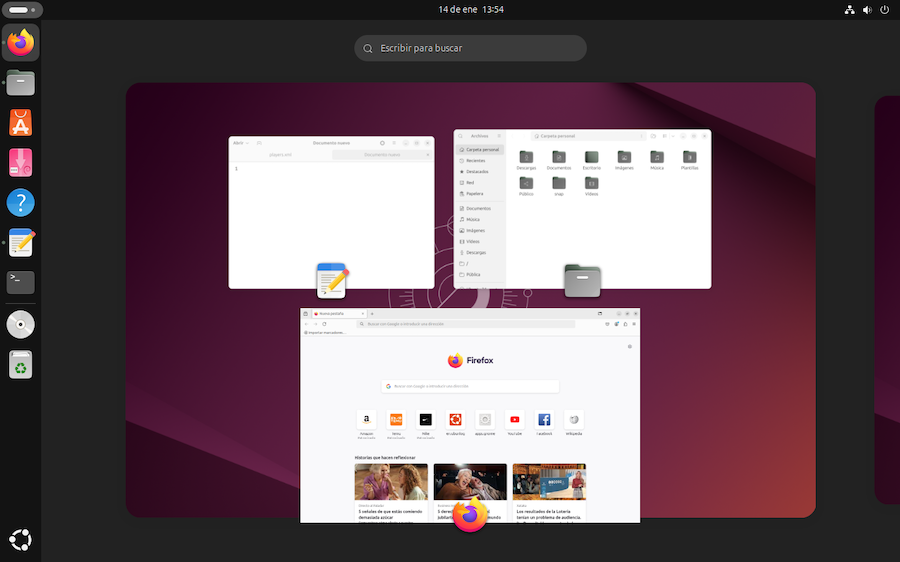Viewport: 900px width, 562px height.
Task: Click the pink installer dock icon
Action: pos(20,163)
